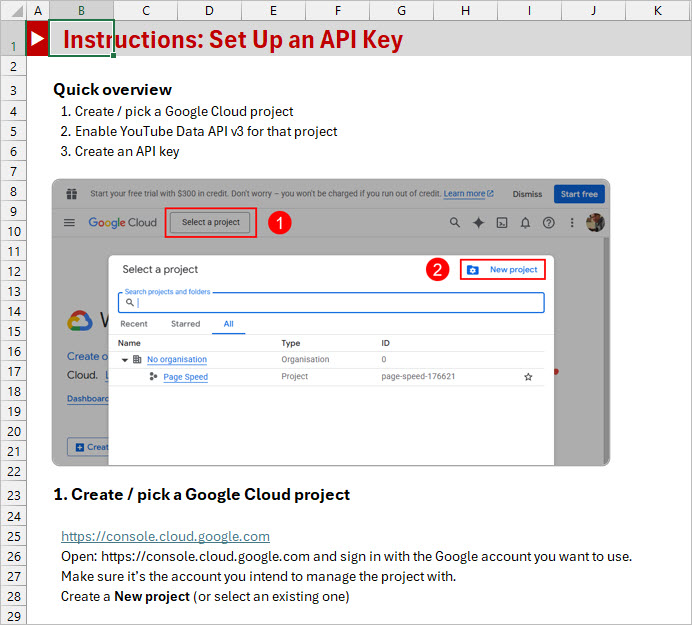692x625 pixels.
Task: Click the Page Speed project dots icon
Action: coord(153,377)
